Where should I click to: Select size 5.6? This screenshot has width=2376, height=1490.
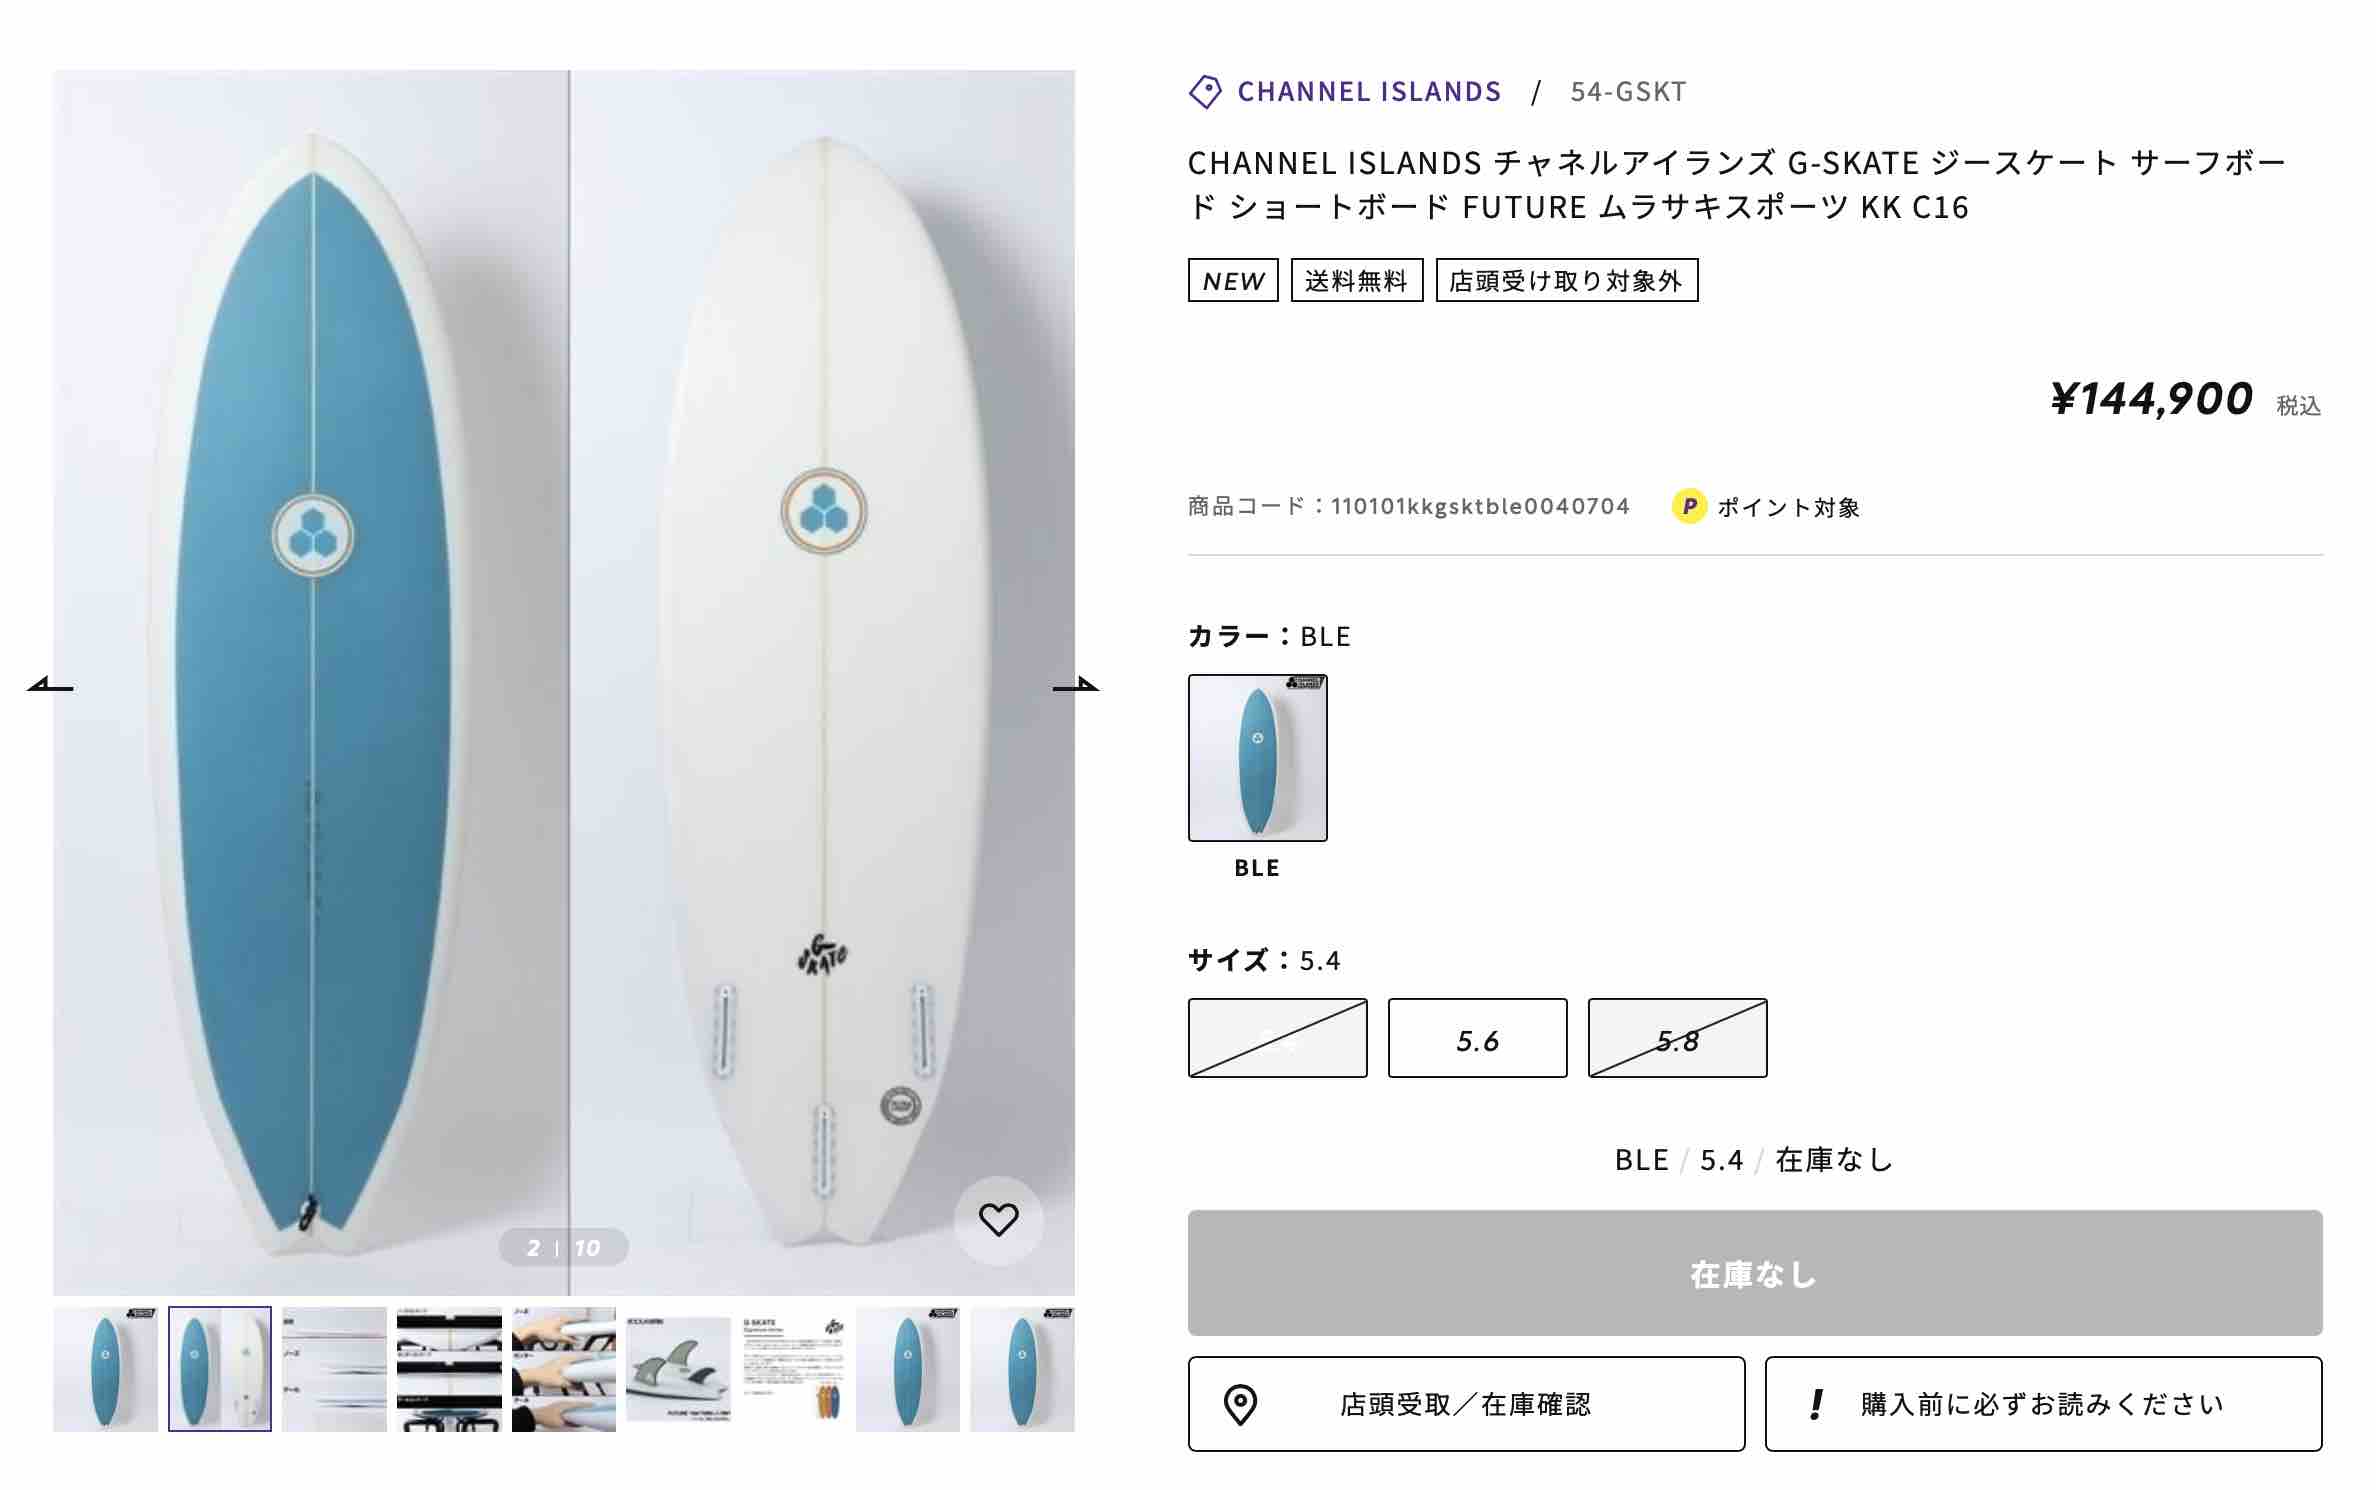coord(1477,1038)
